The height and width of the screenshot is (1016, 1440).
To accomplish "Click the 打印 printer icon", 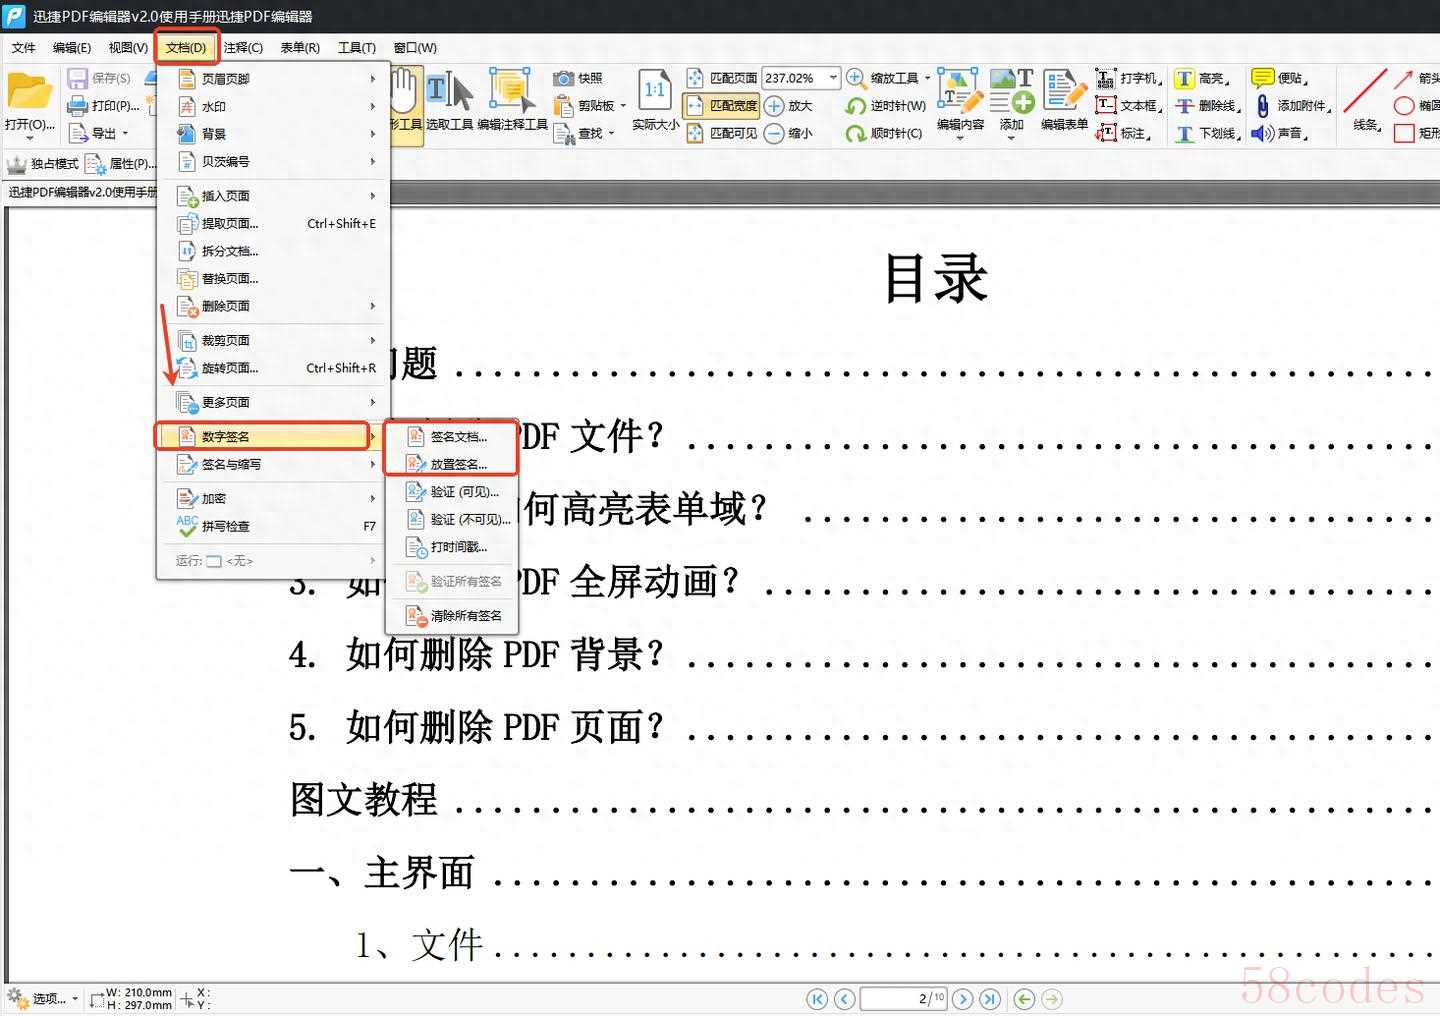I will click(77, 106).
